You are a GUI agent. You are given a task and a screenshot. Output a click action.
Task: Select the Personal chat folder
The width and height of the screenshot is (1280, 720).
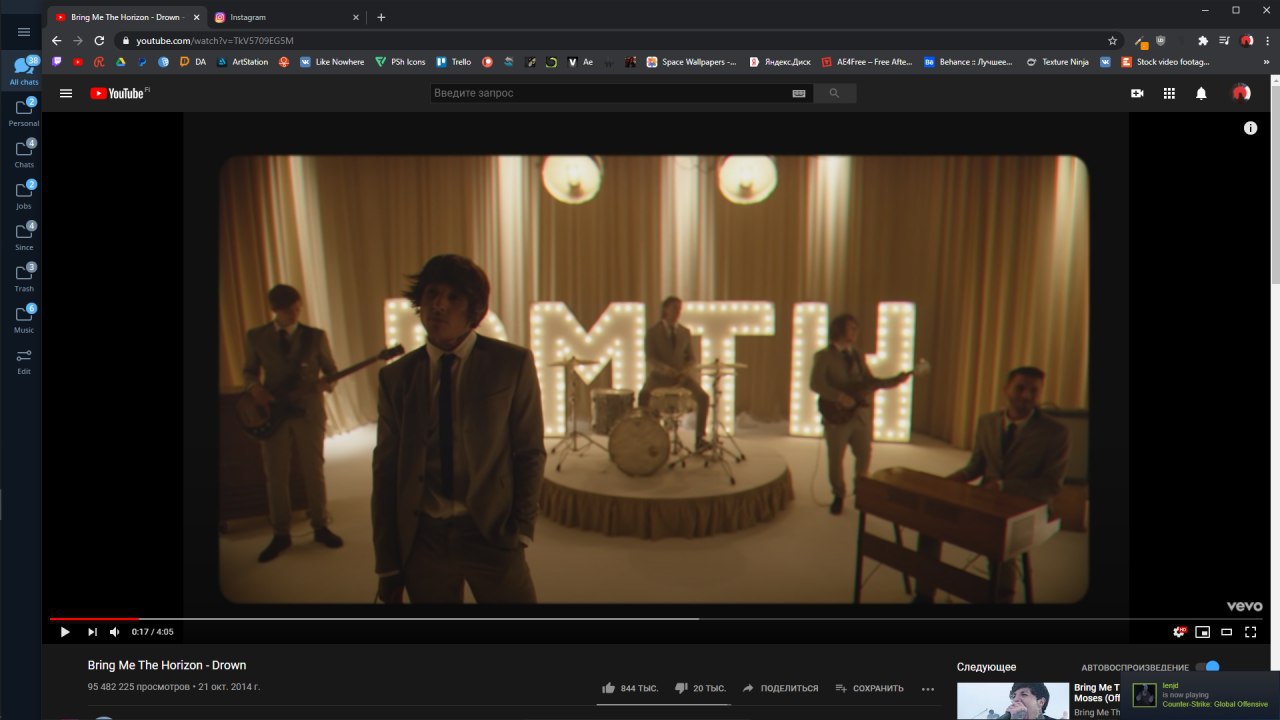coord(24,112)
